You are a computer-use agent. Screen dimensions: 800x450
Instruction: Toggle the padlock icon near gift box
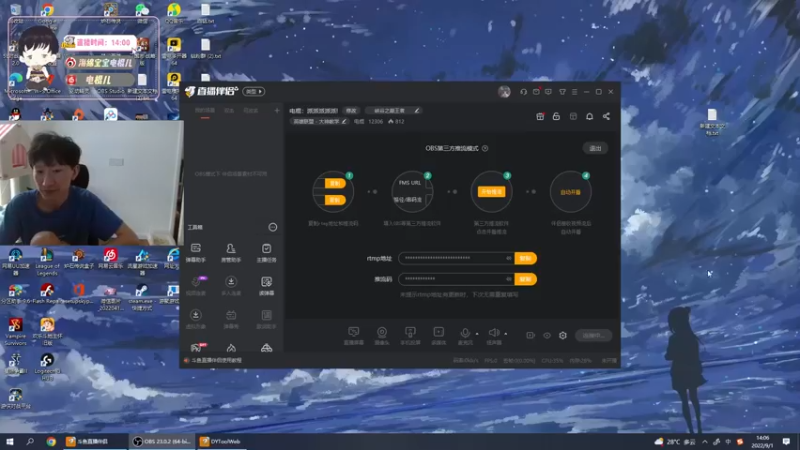click(556, 116)
